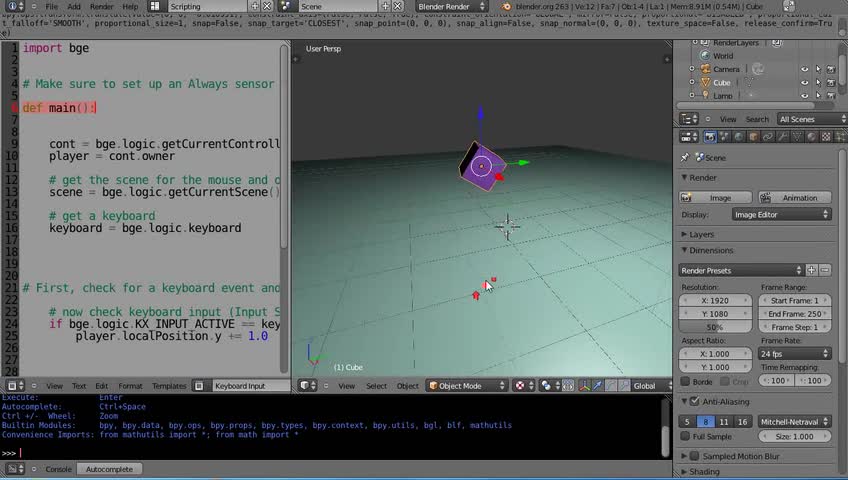Screen dimensions: 848x480
Task: Open the Mitchell-Netravali filter dropdown
Action: click(794, 421)
